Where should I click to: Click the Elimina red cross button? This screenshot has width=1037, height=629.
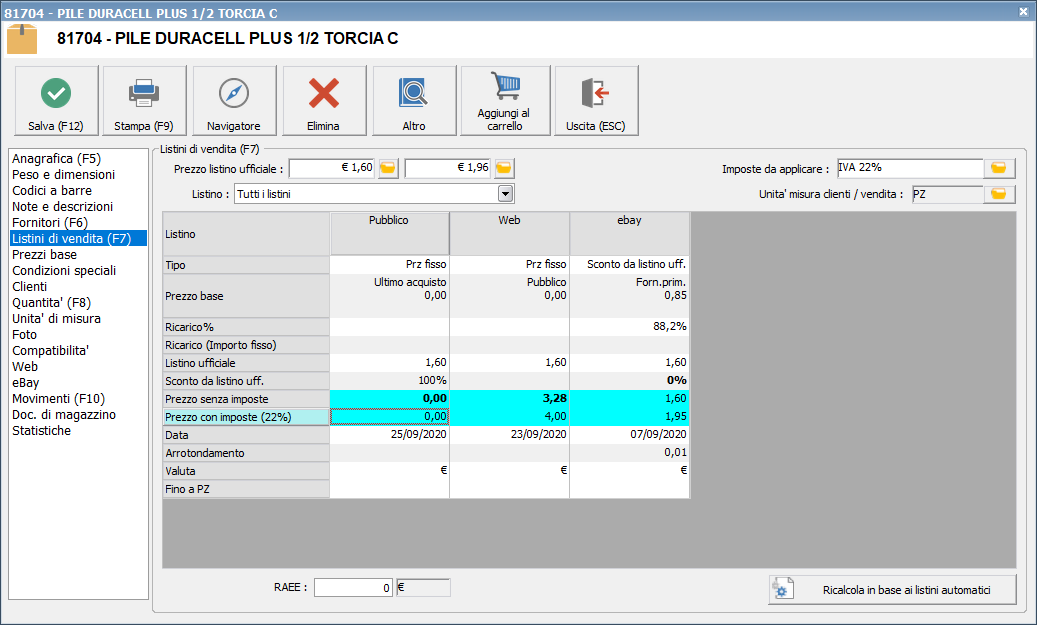324,101
